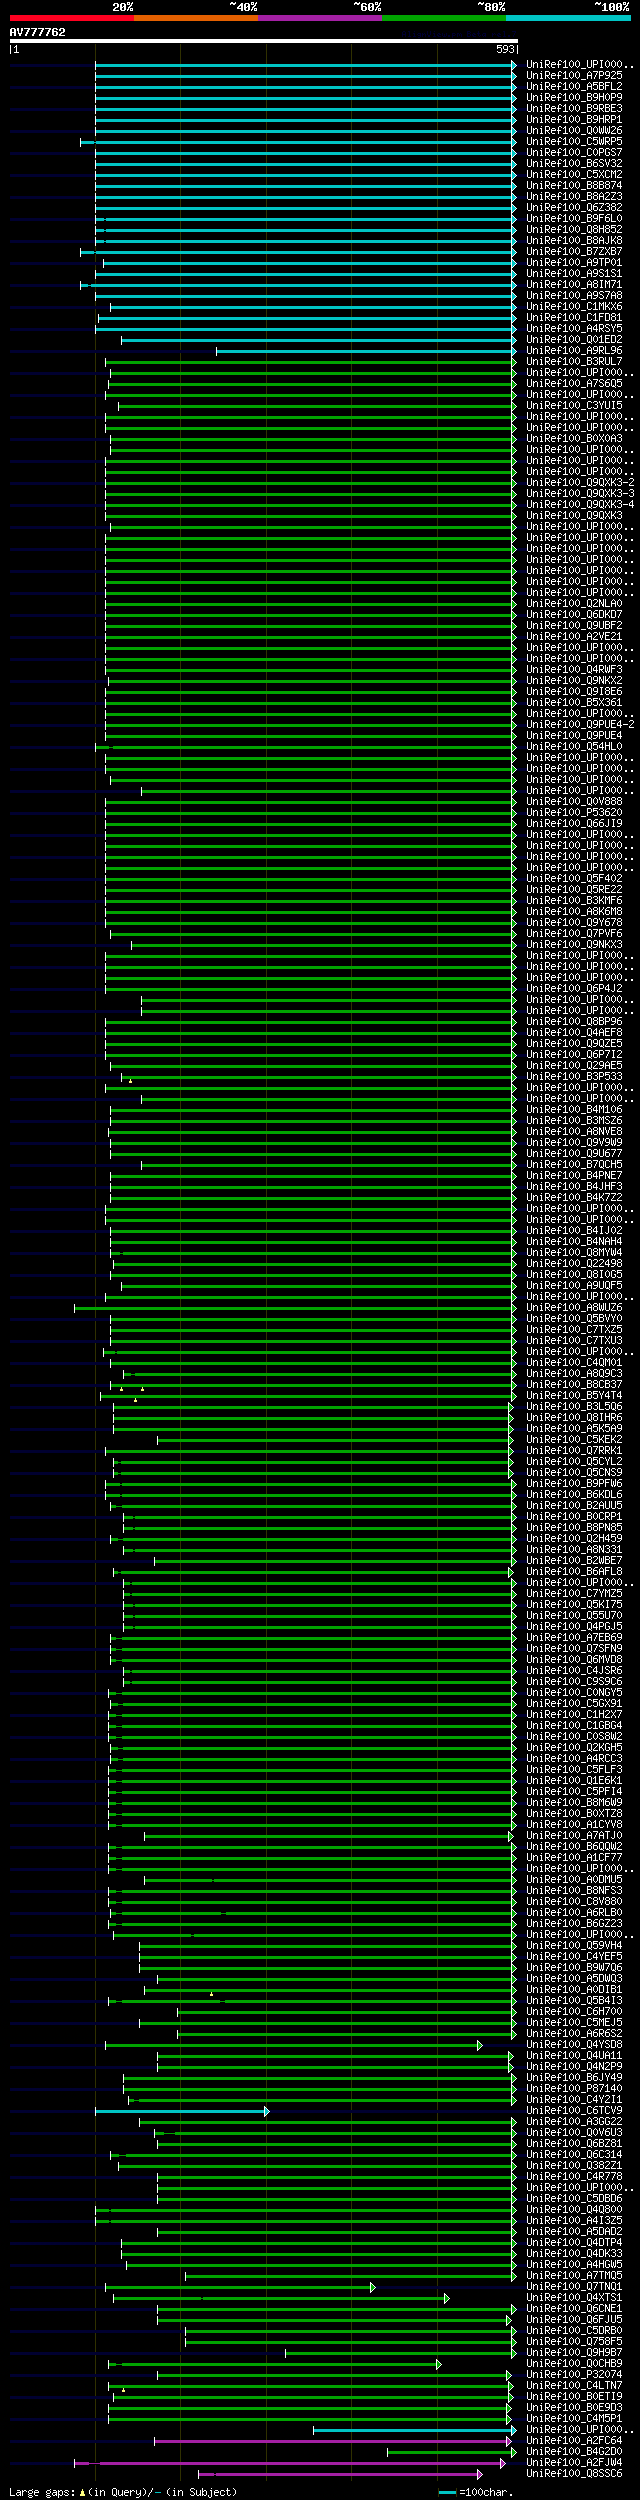Click the red segment of the identity scale
Screen dimensions: 640x2500
[71, 18]
